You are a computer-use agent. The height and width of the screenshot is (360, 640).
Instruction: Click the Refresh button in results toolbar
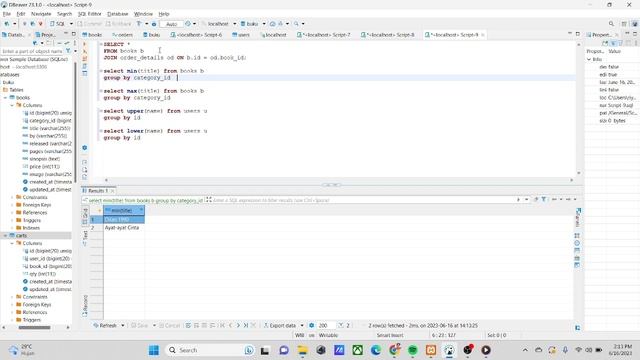coord(106,325)
